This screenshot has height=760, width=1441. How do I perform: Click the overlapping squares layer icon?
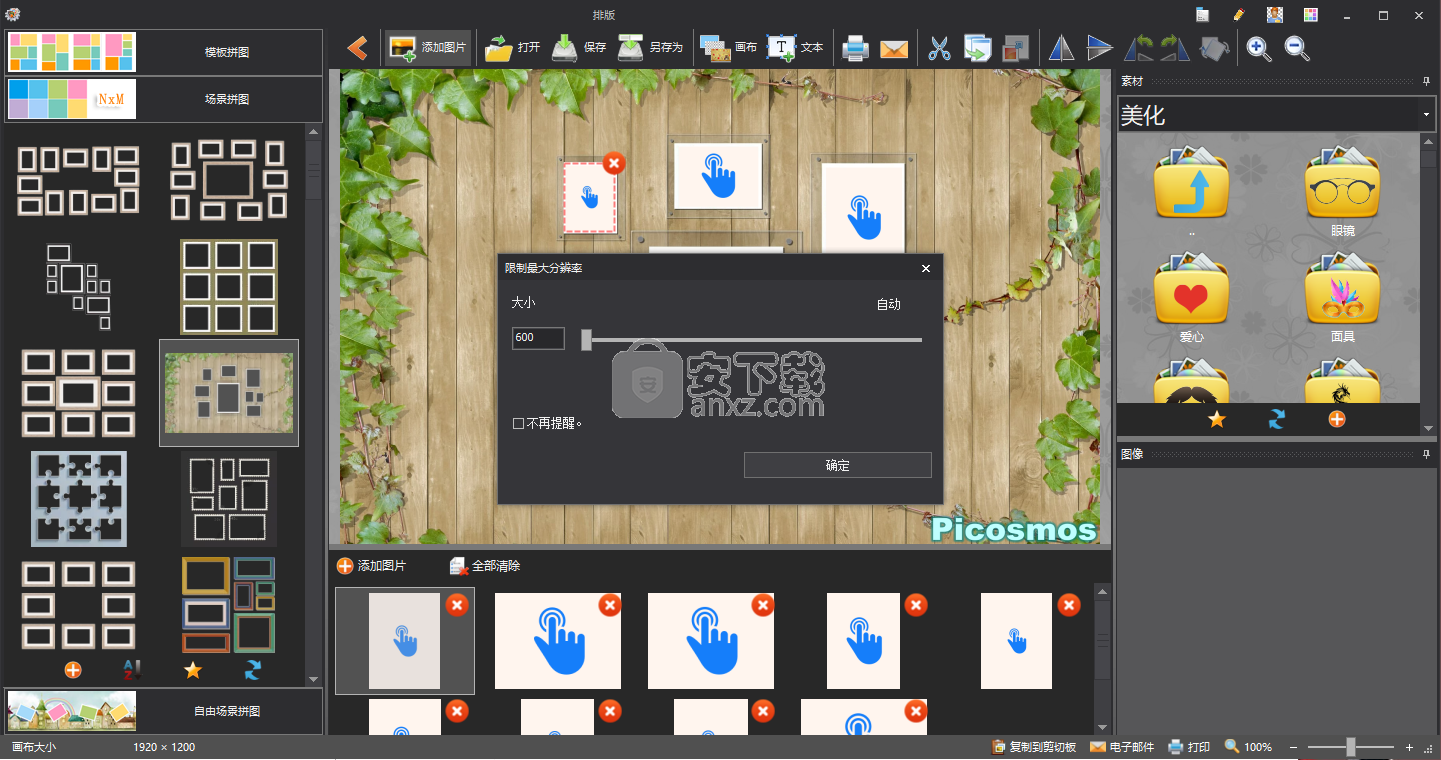click(x=1015, y=48)
